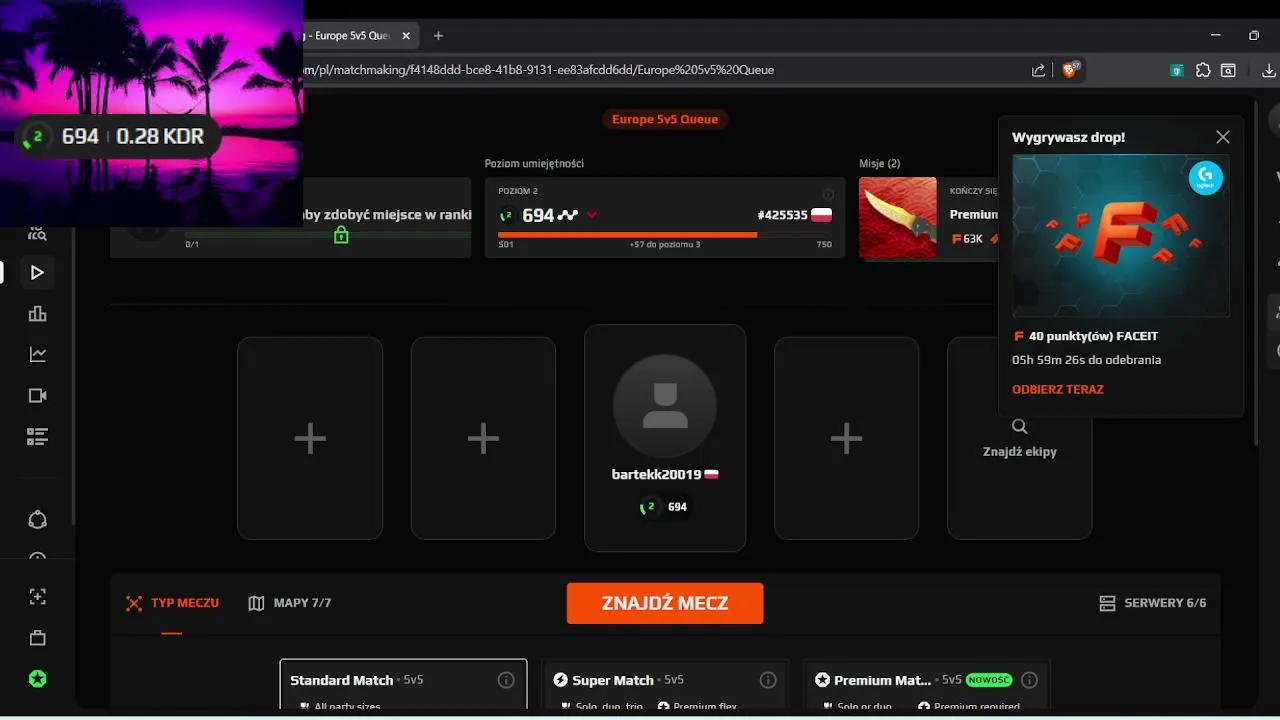This screenshot has width=1280, height=720.
Task: Click the knife mission thumbnail
Action: coord(898,218)
